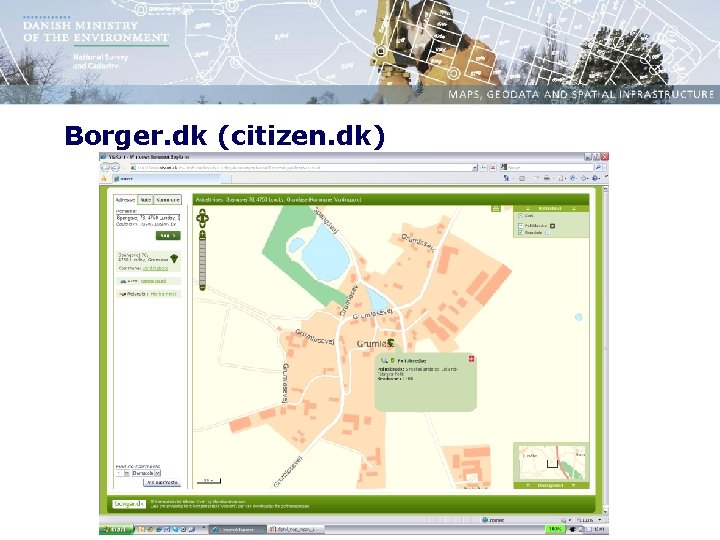Click the search magnifier button
The height and width of the screenshot is (540, 720).
click(x=598, y=168)
